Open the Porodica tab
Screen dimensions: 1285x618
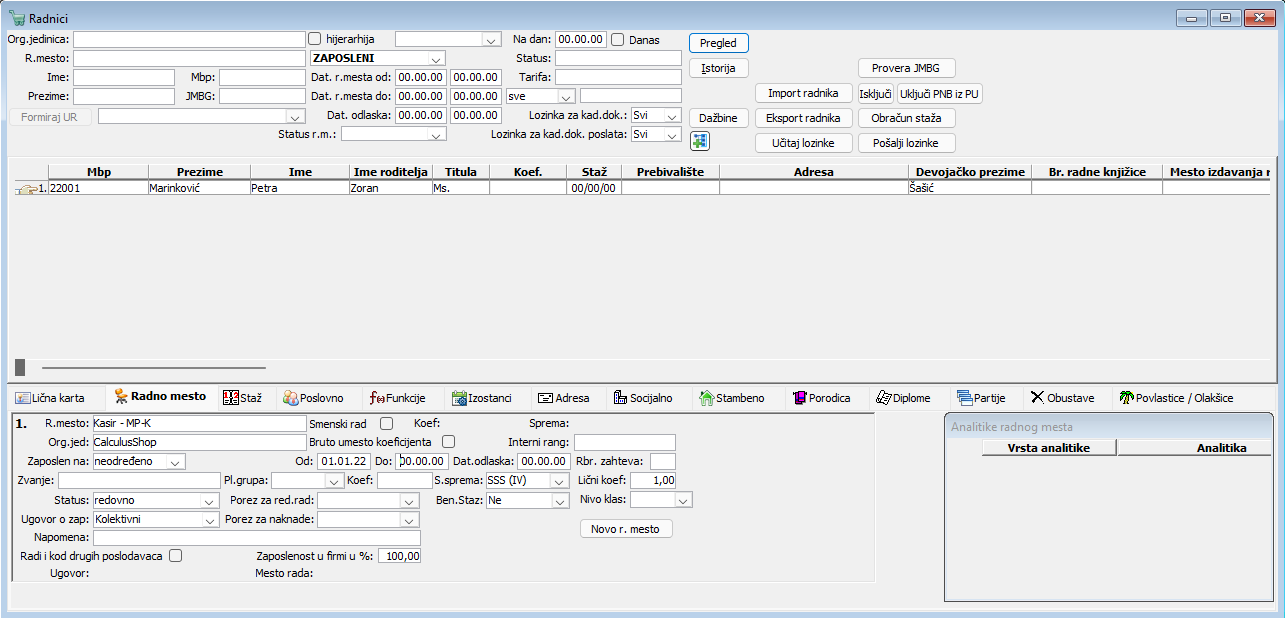(821, 398)
